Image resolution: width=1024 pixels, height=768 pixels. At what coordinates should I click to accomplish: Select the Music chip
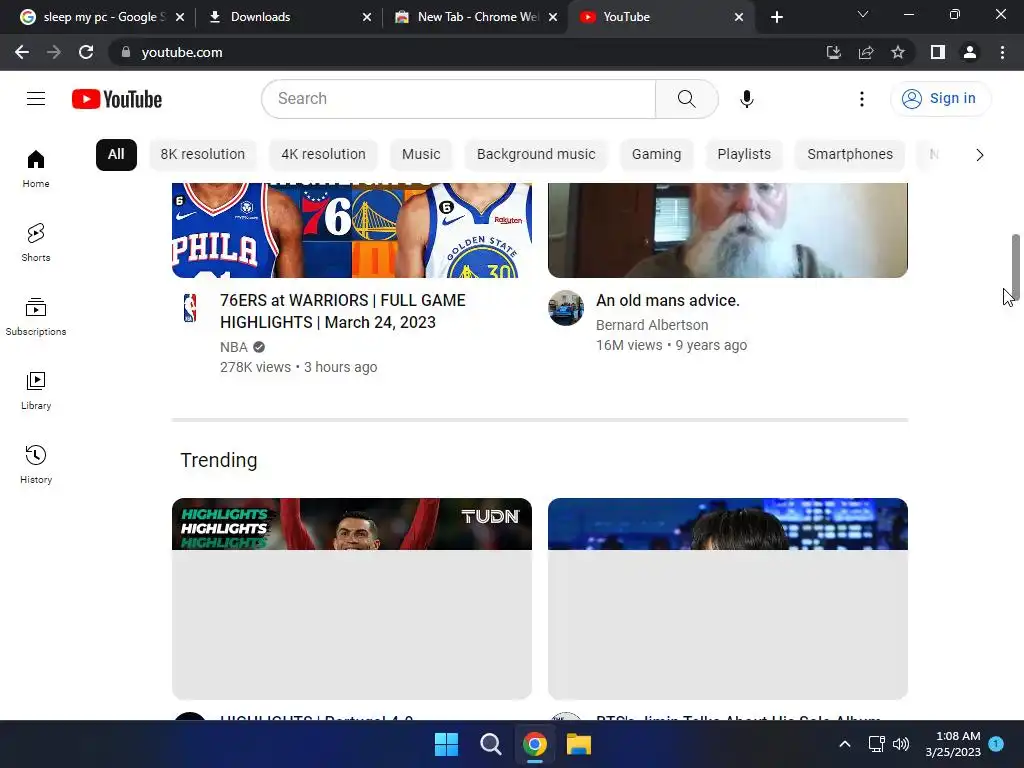421,155
